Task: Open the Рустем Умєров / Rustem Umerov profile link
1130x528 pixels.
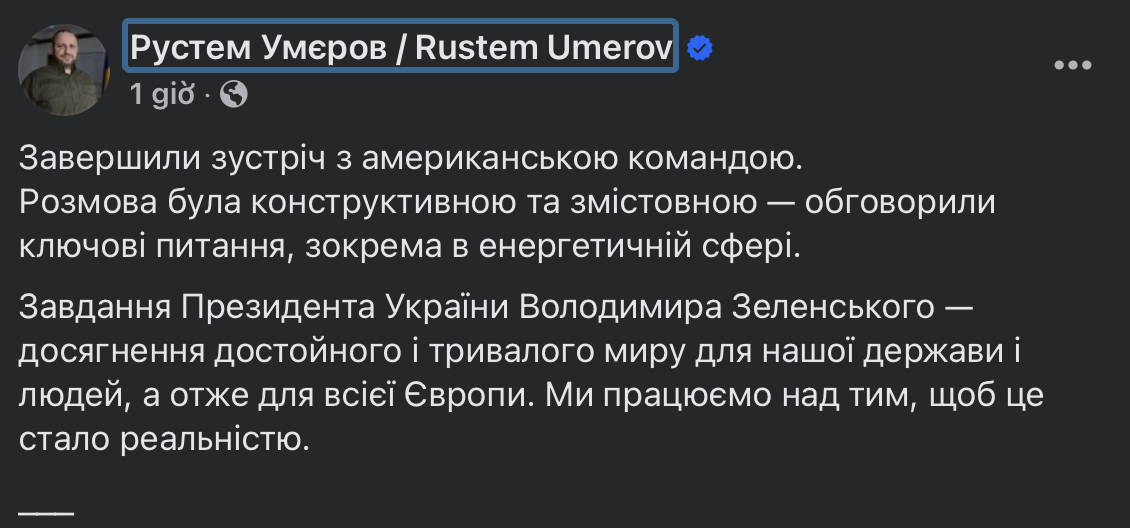Action: (x=401, y=46)
